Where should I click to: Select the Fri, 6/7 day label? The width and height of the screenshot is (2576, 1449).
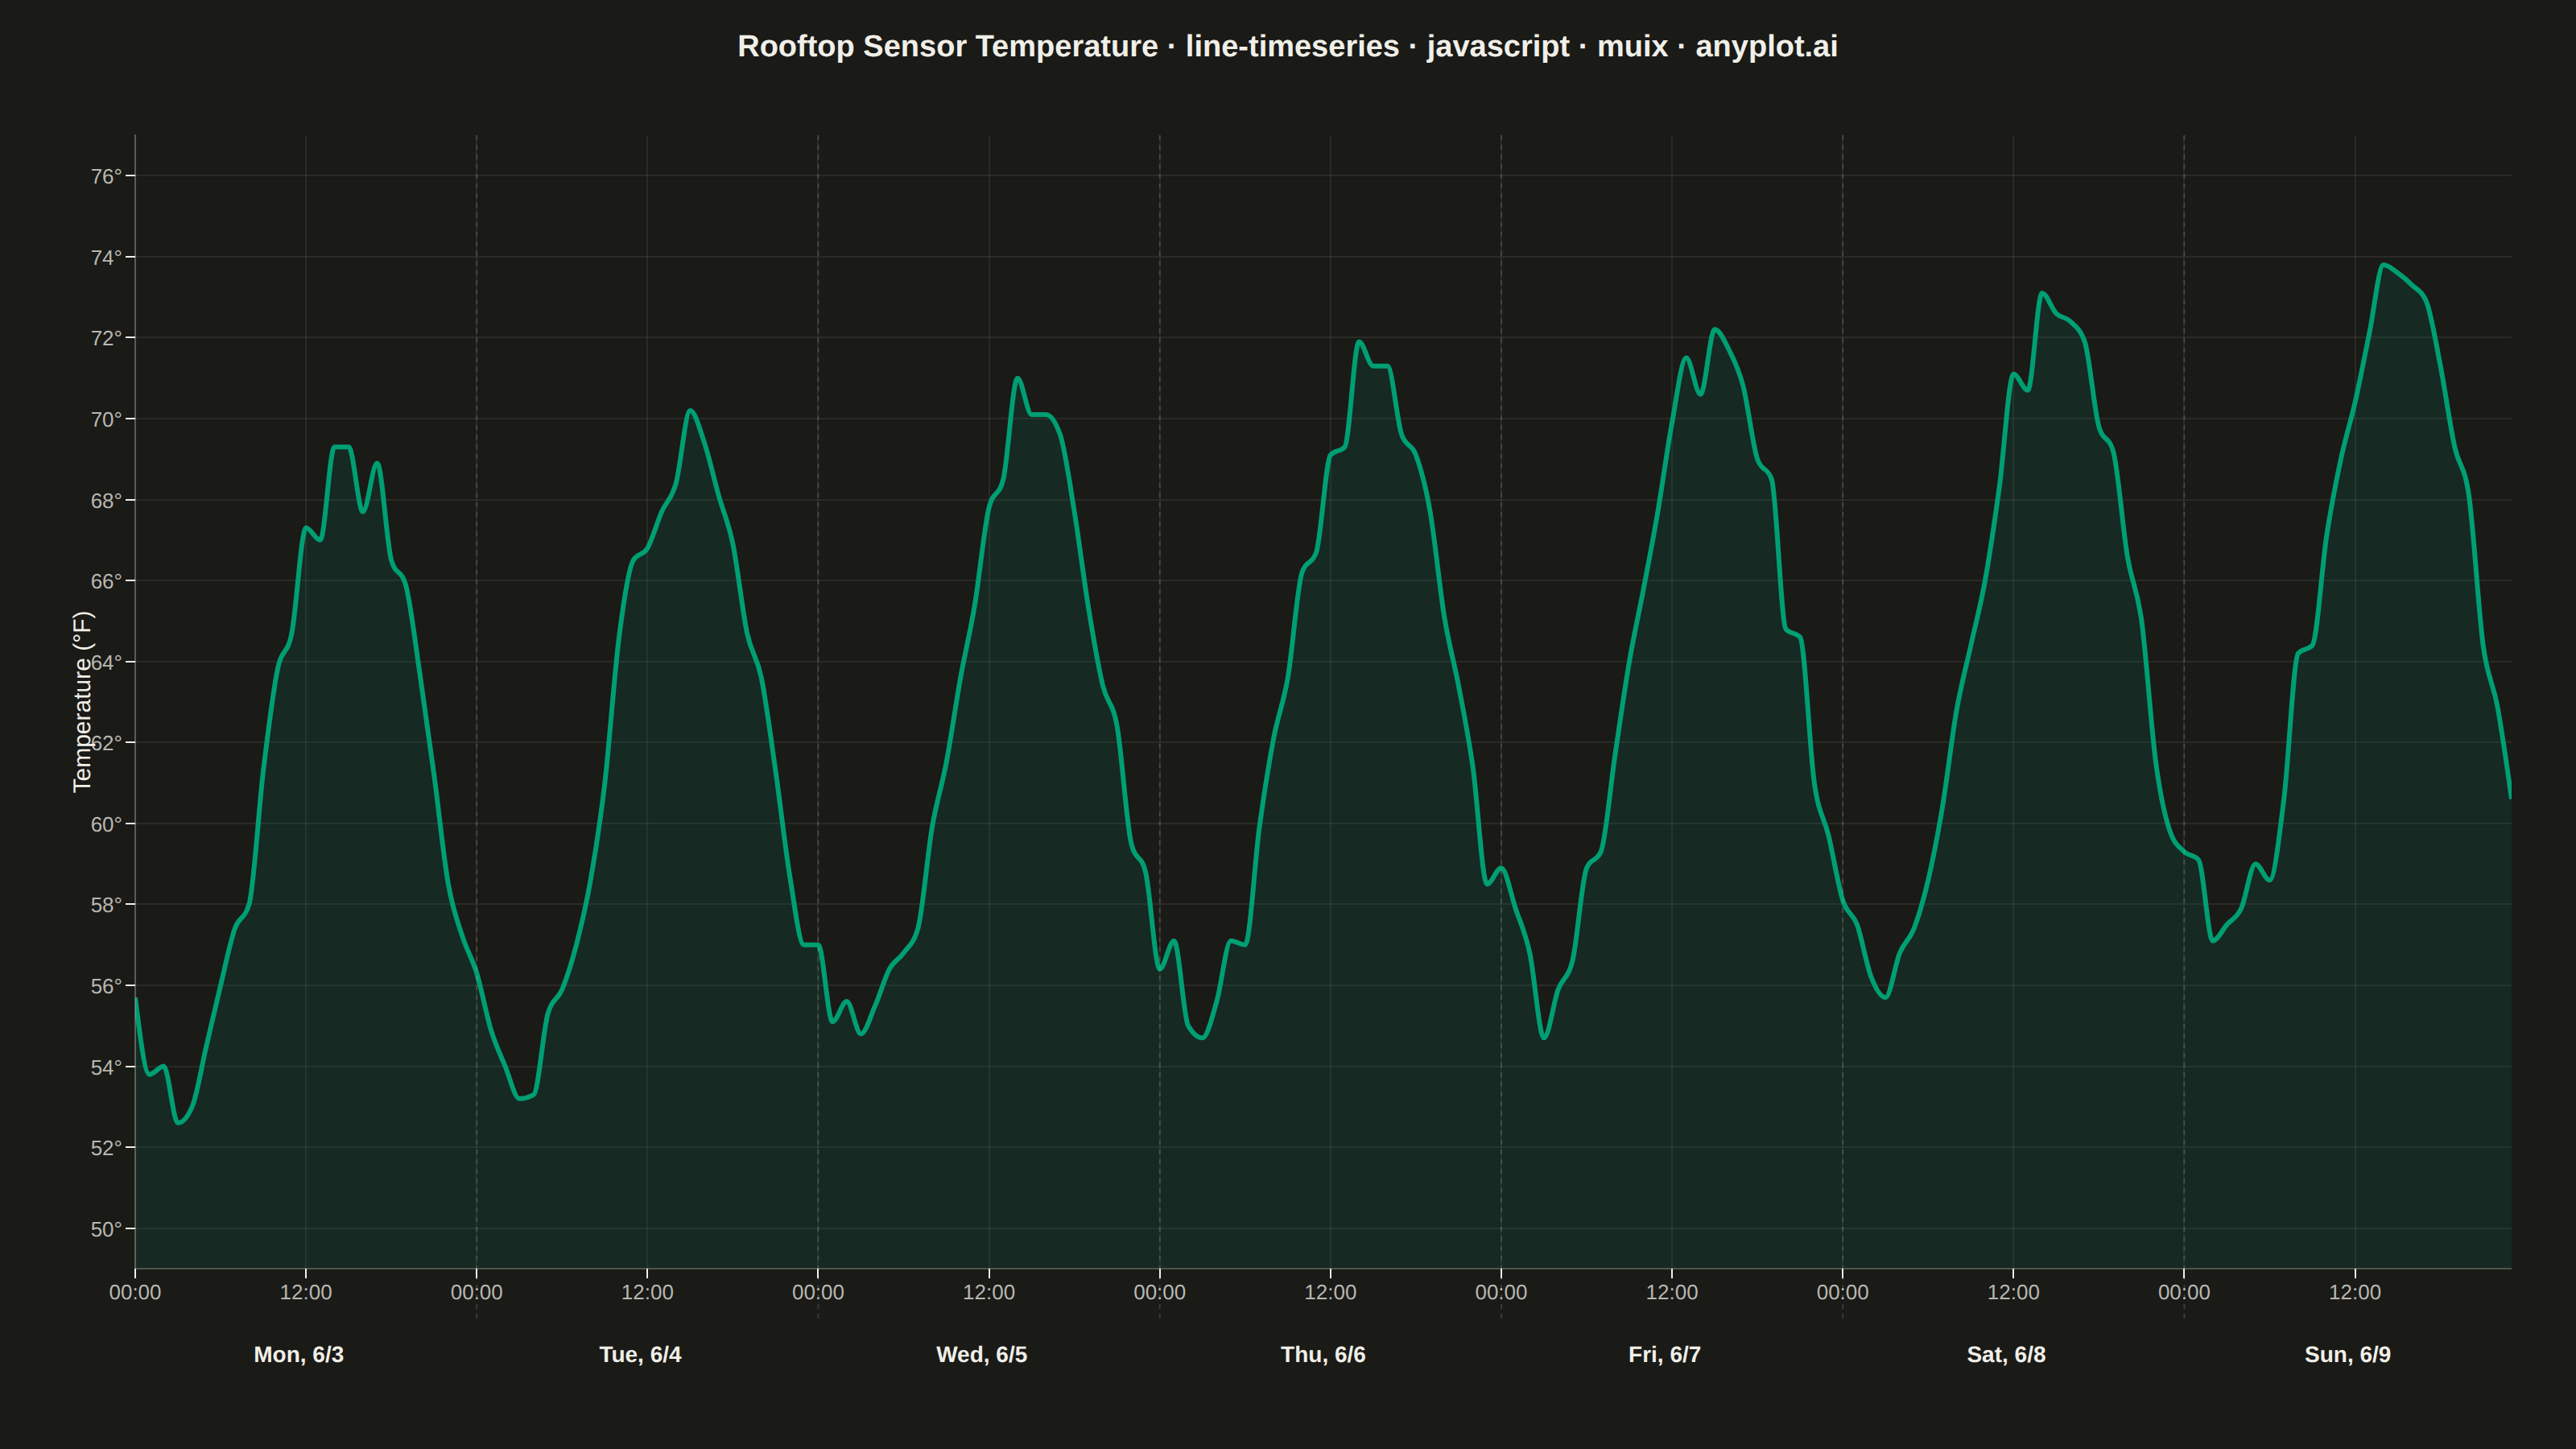coord(1664,1354)
